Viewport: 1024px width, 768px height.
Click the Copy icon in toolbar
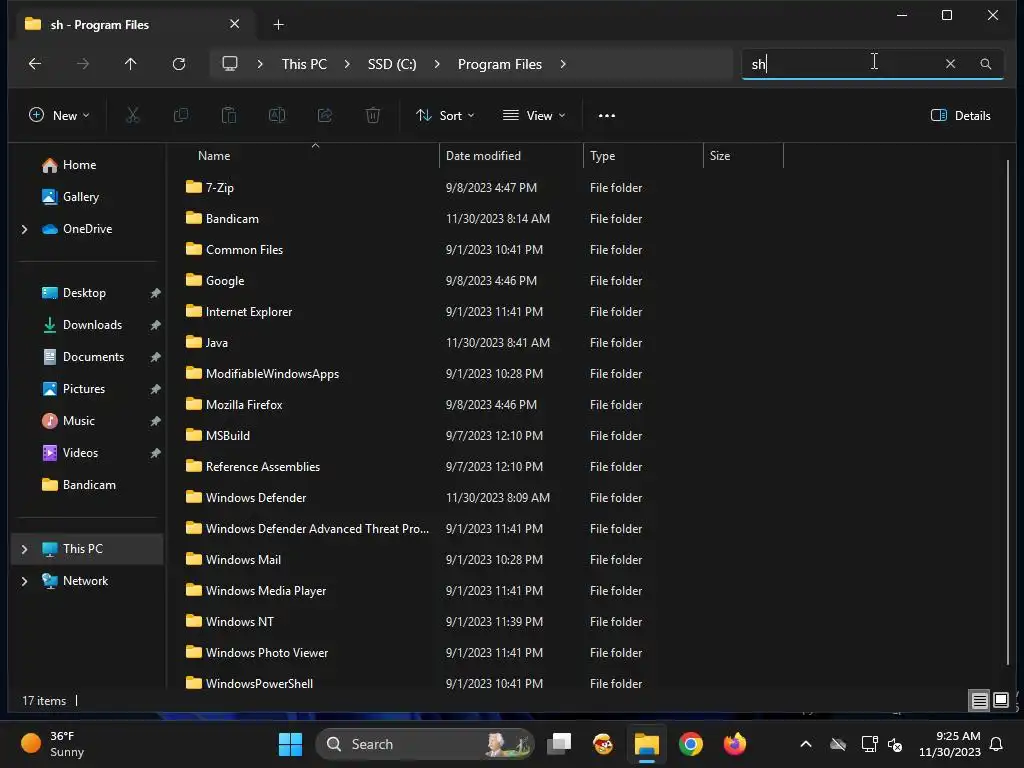click(x=181, y=116)
